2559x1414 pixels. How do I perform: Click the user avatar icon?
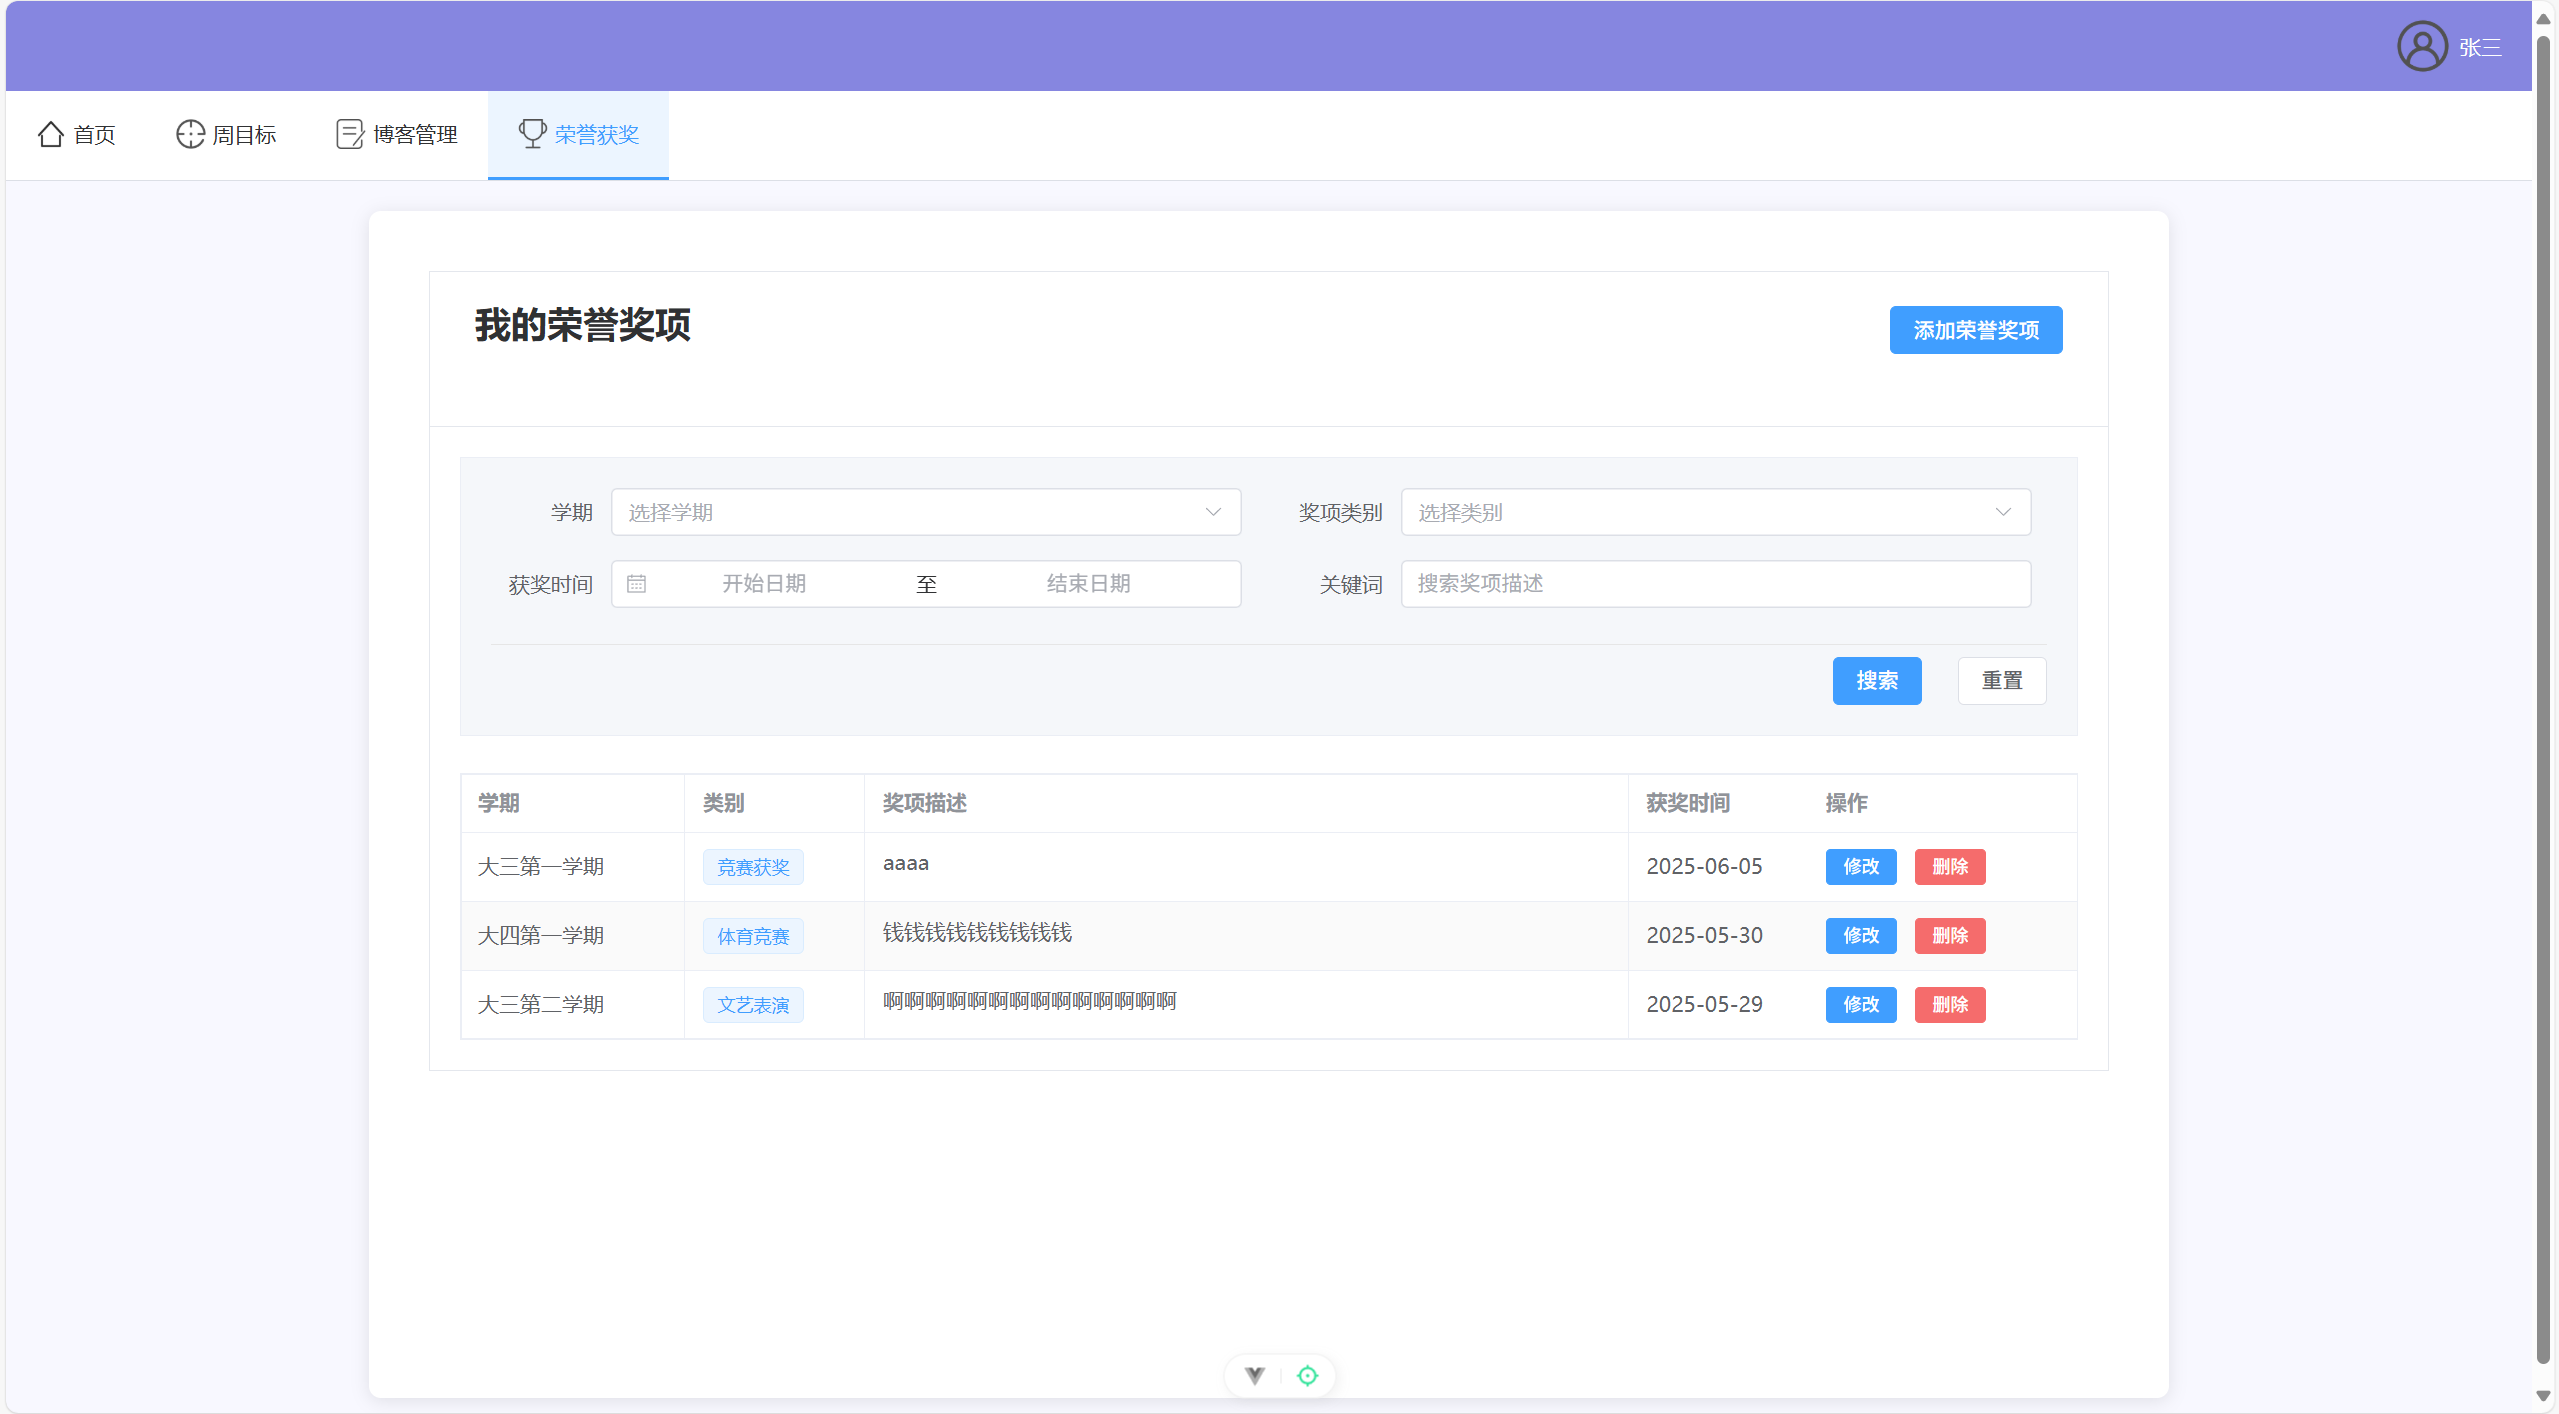[x=2421, y=46]
